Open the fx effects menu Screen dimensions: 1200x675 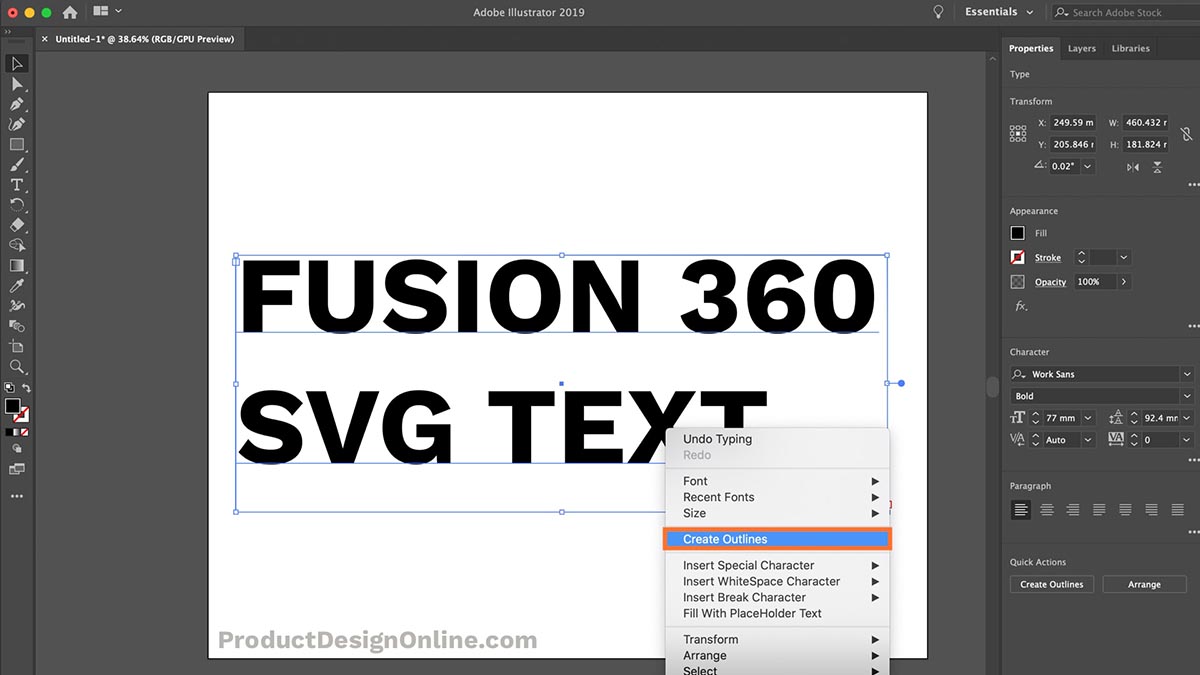[x=1021, y=306]
